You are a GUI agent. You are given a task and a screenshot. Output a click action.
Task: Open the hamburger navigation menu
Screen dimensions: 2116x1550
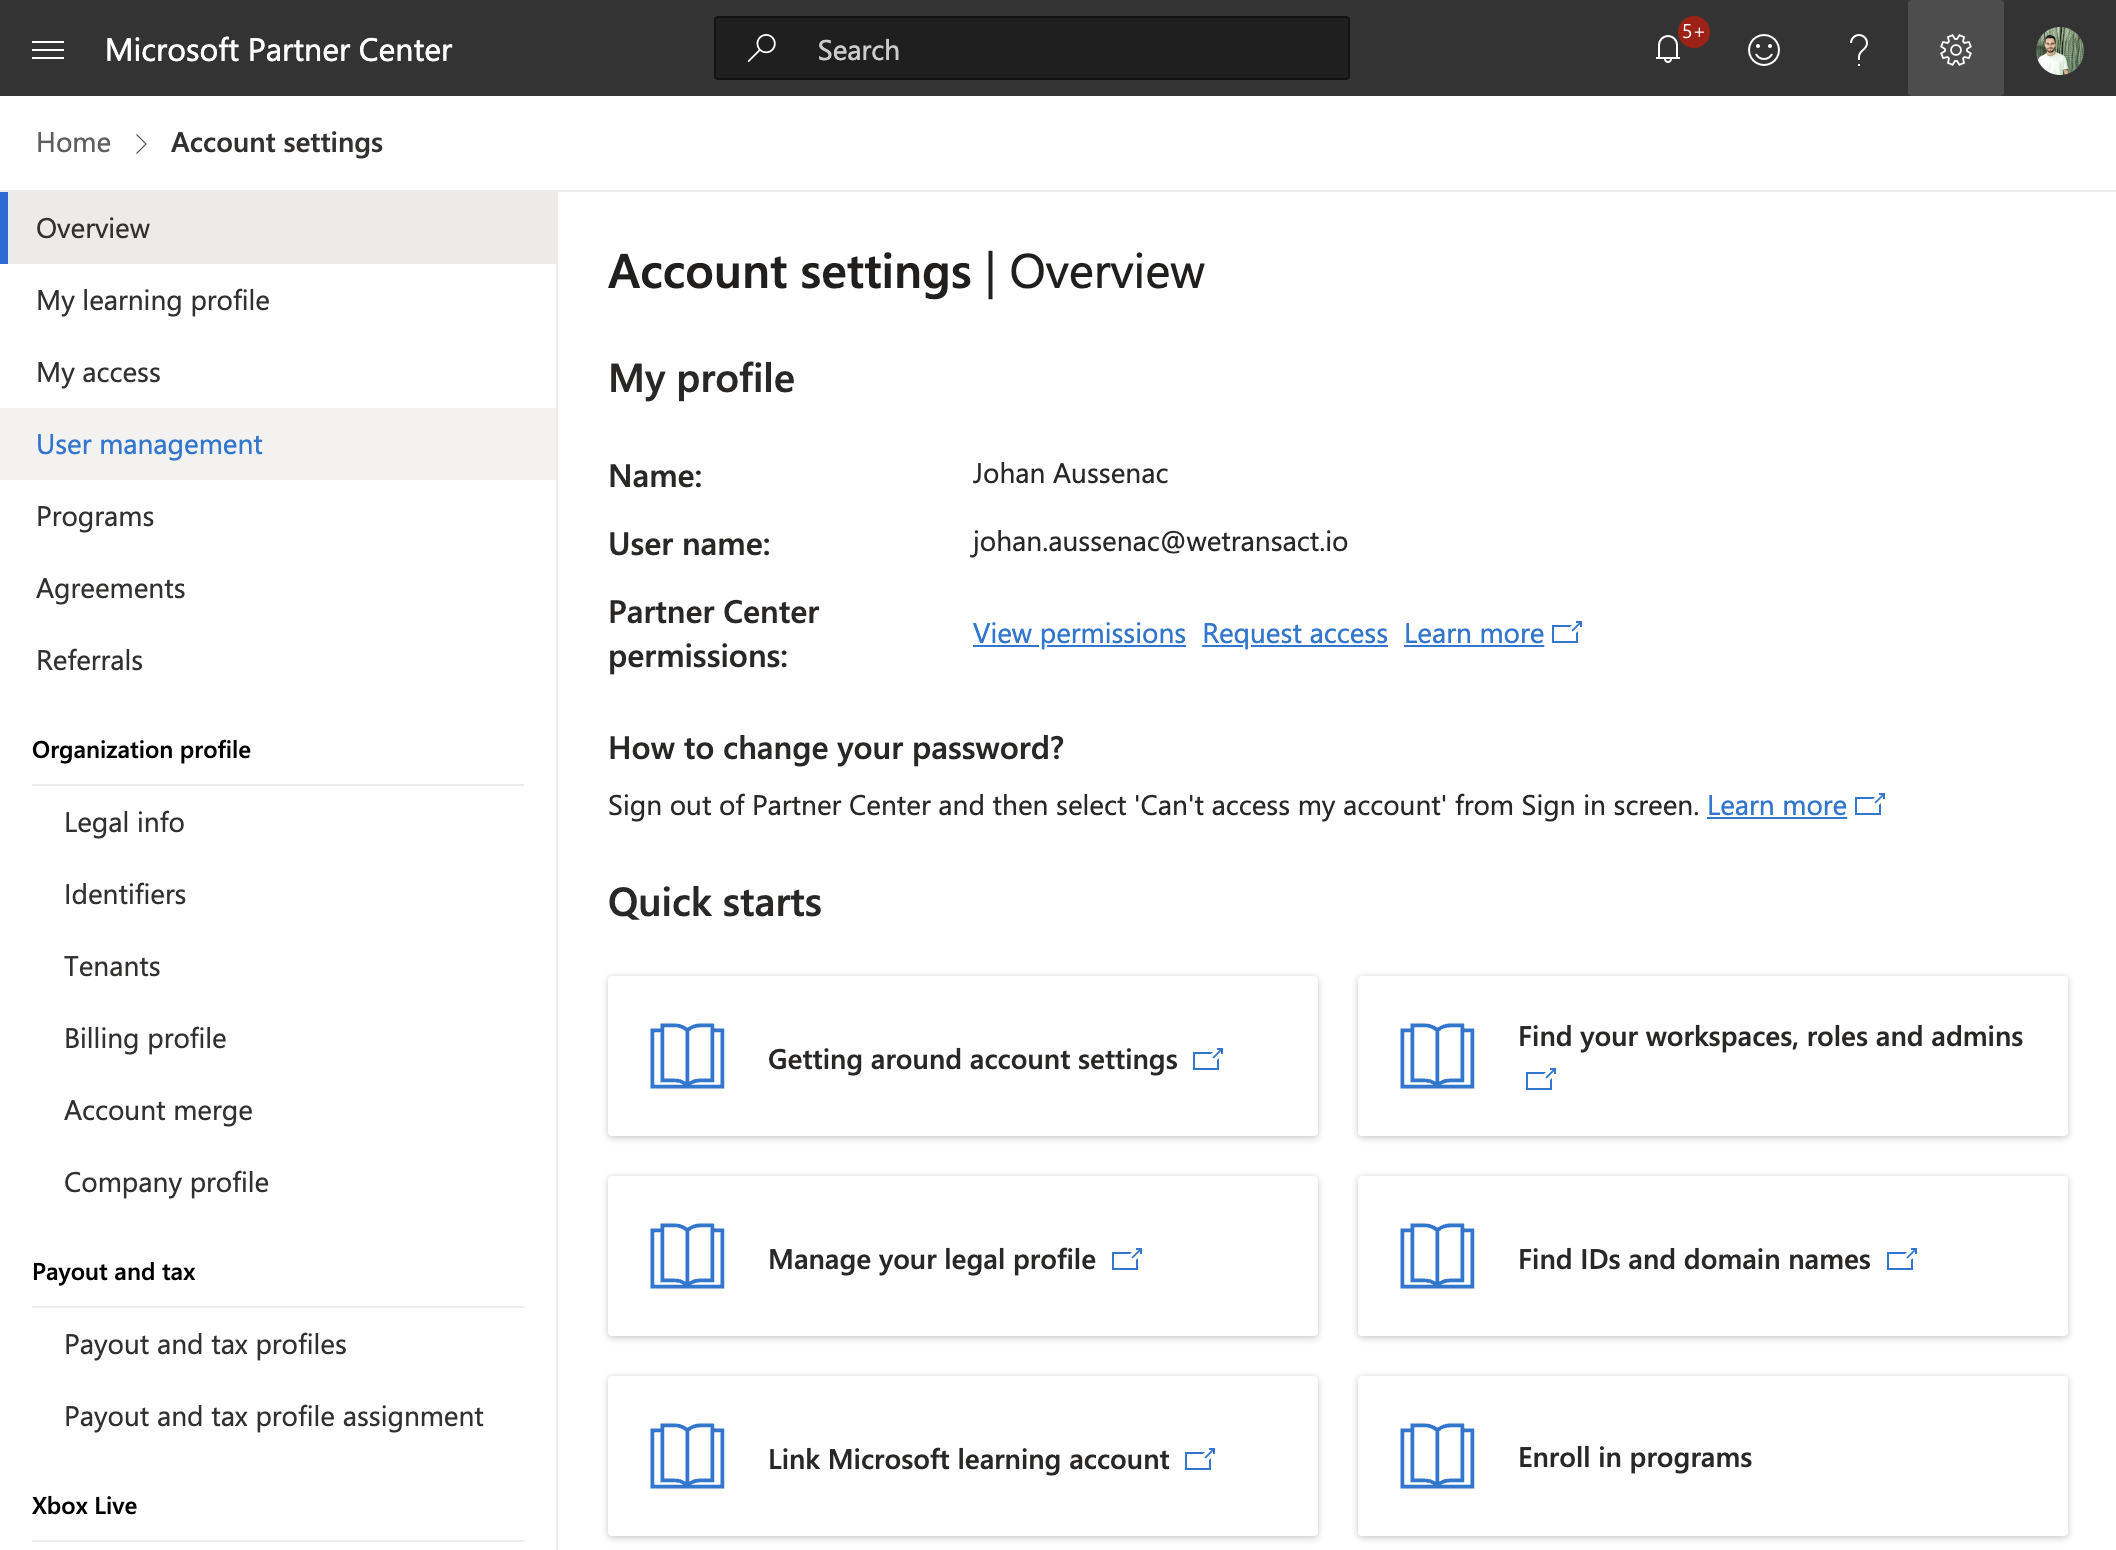48,49
